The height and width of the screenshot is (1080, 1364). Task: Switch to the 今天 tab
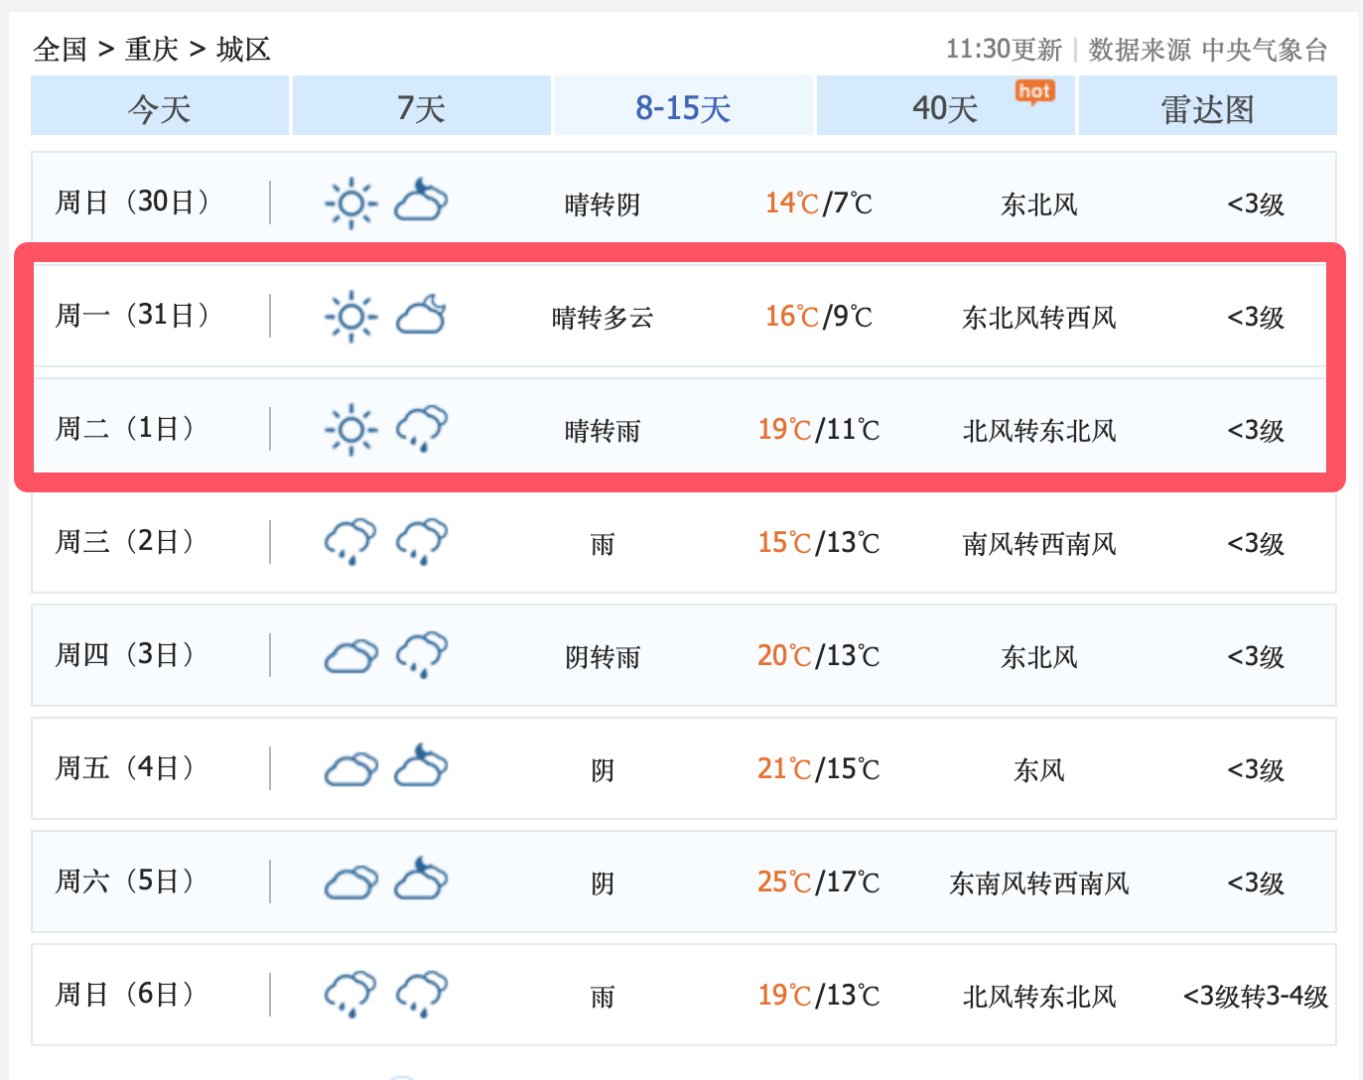pos(160,107)
